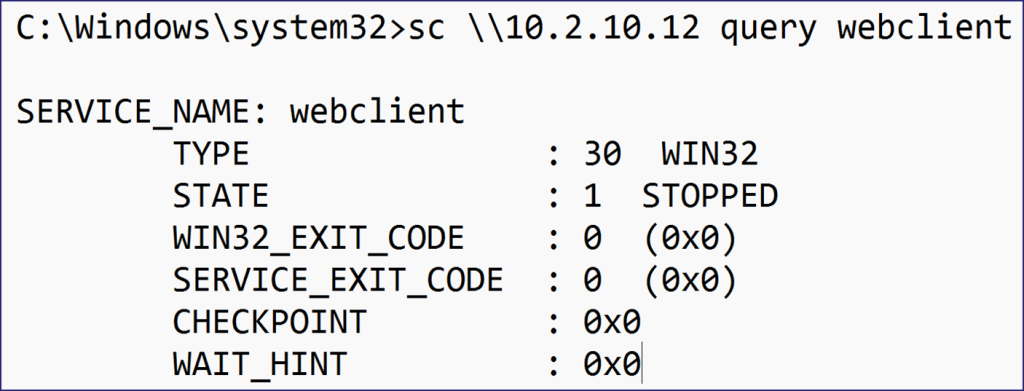
Task: Click webclient value after SERVICE_NAME
Action: [x=377, y=111]
